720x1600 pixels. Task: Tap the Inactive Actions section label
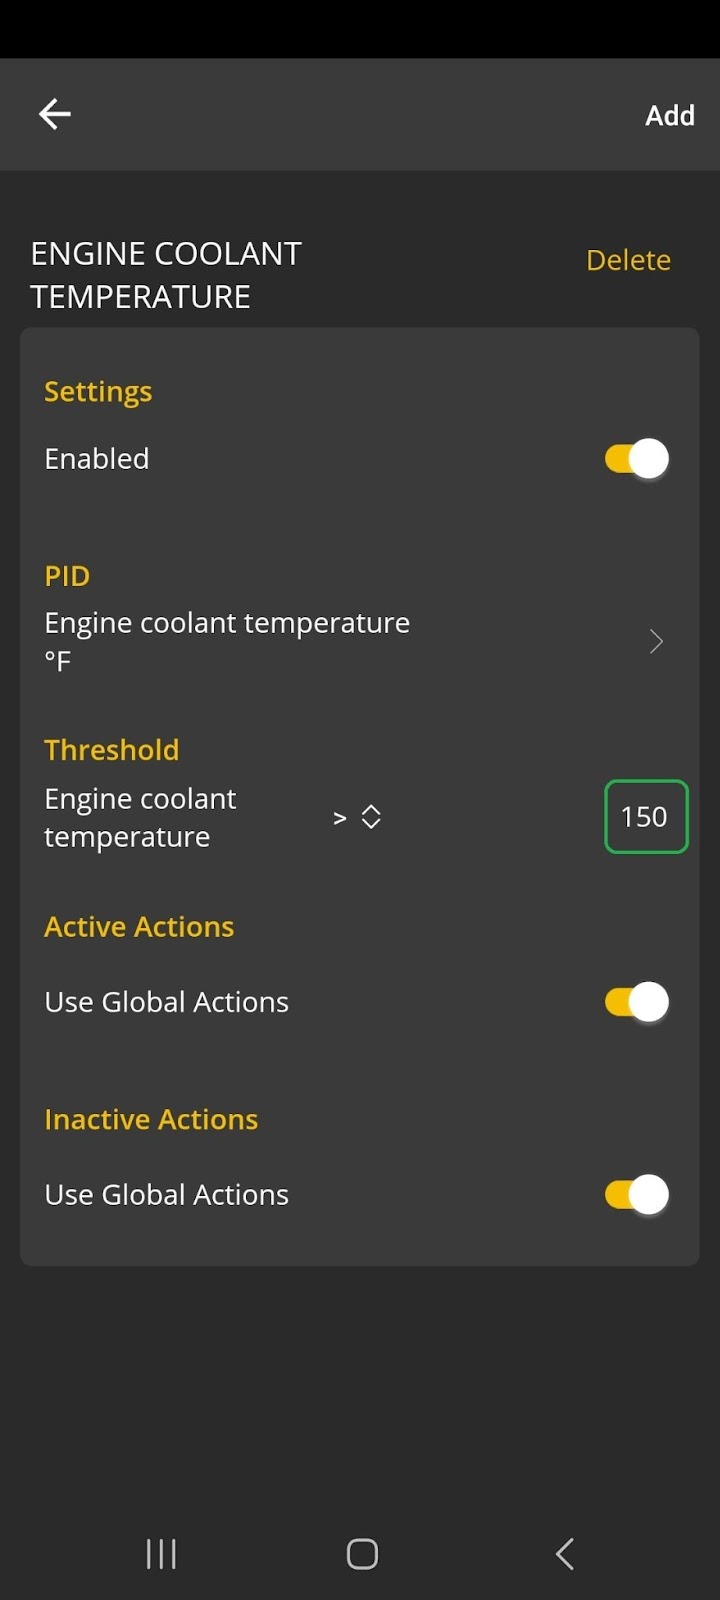pos(150,1118)
